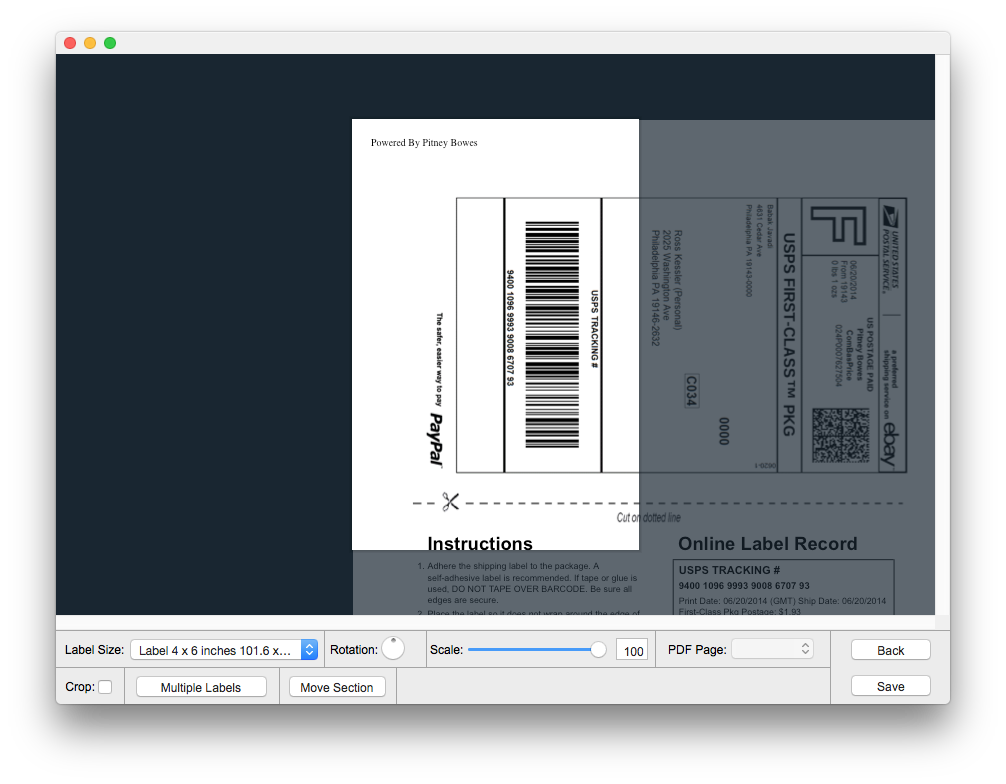The image size is (1006, 784).
Task: Open the PDF Page dropdown
Action: click(772, 649)
